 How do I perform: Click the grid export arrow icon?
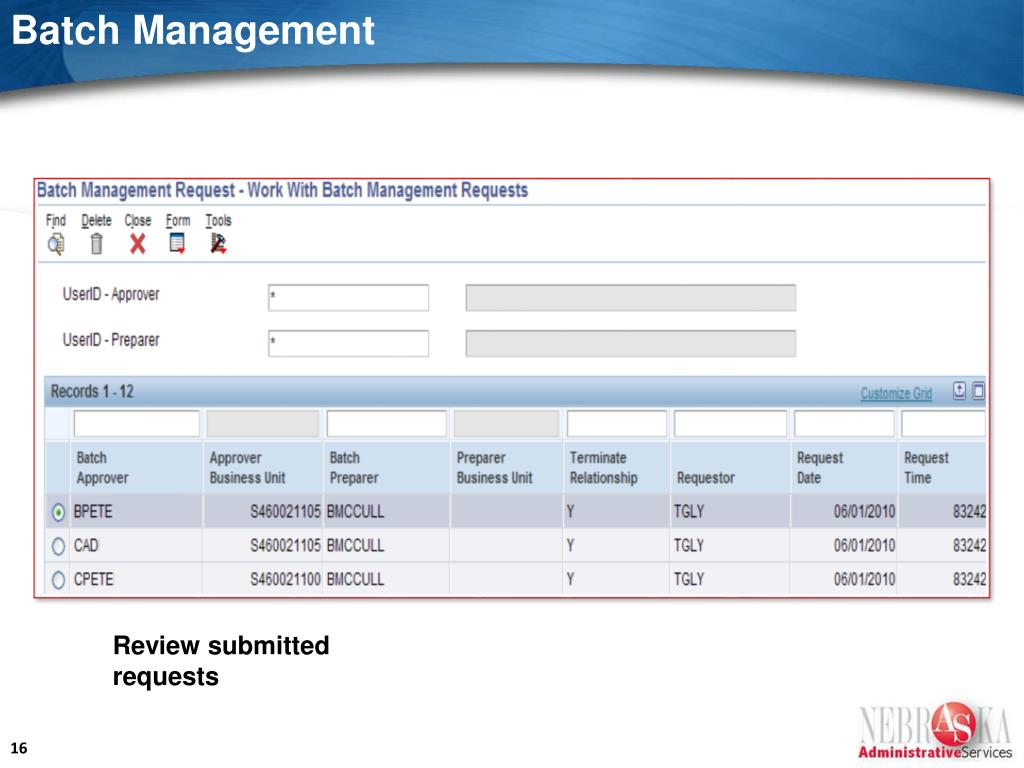point(959,392)
